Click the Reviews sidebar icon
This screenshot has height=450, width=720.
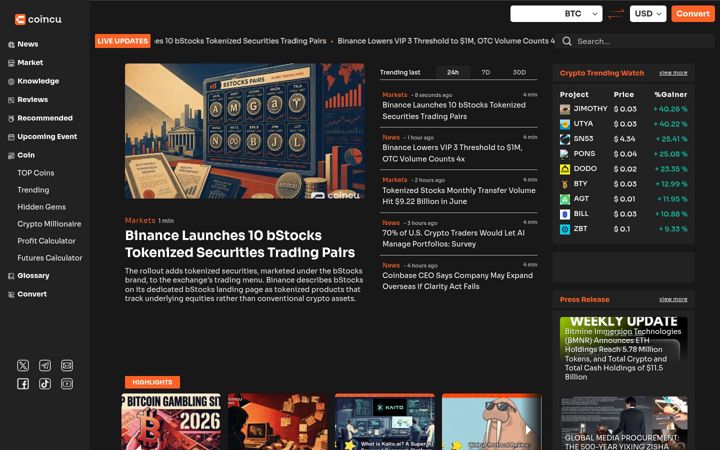(x=11, y=100)
